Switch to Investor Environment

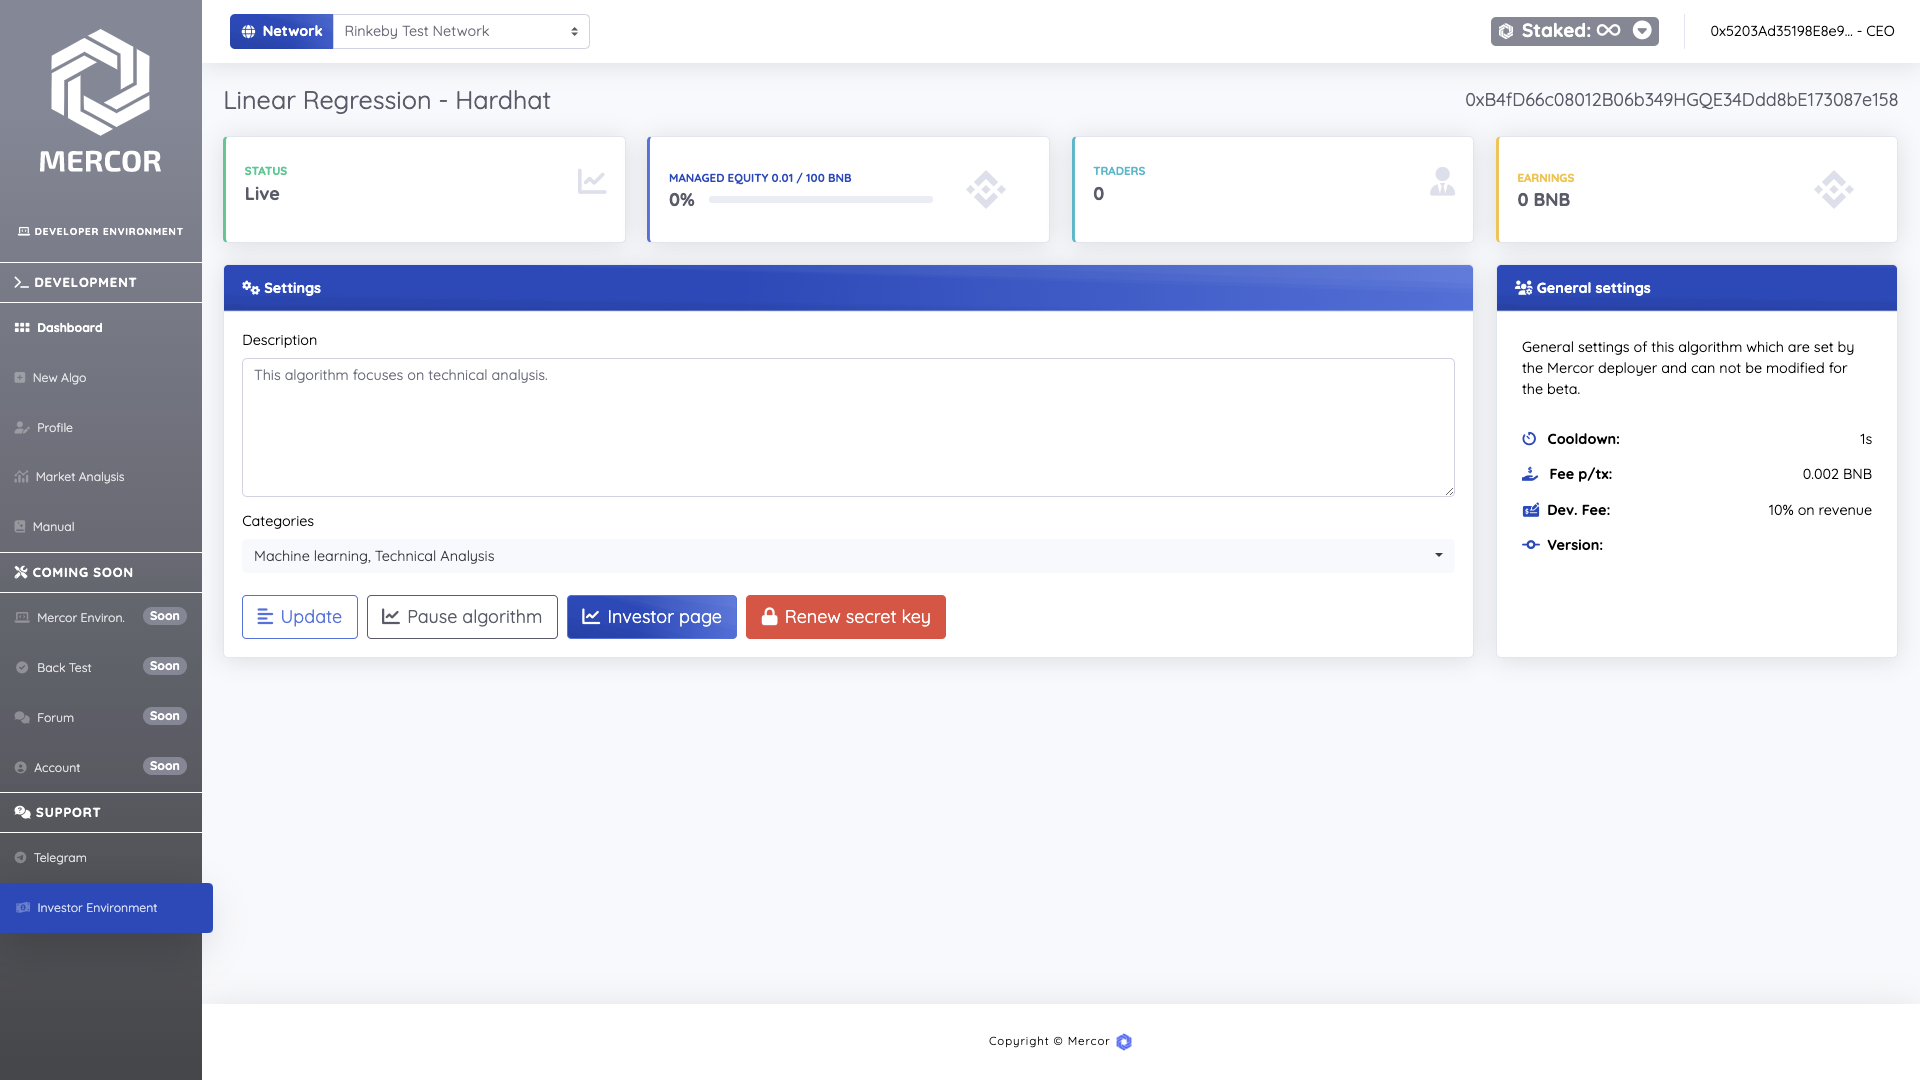click(x=97, y=908)
